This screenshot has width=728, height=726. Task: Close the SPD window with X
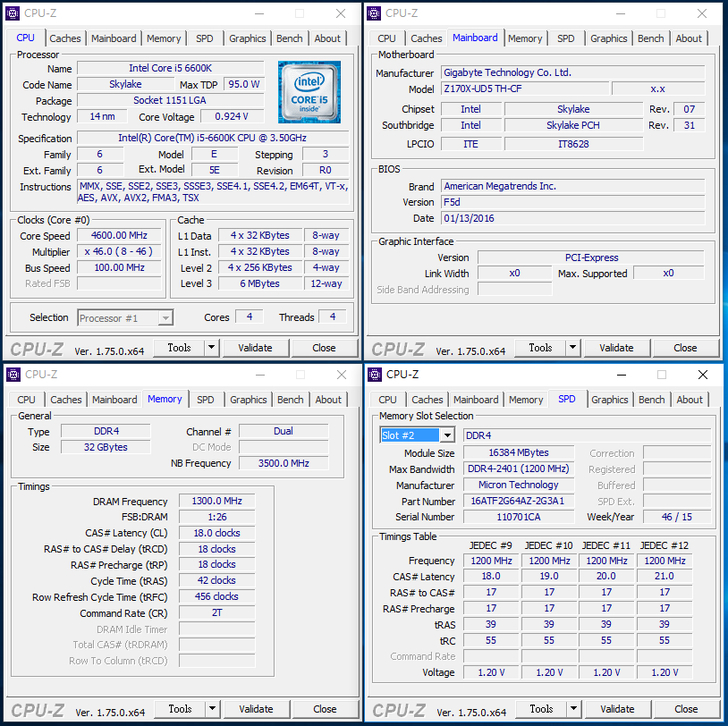click(703, 375)
